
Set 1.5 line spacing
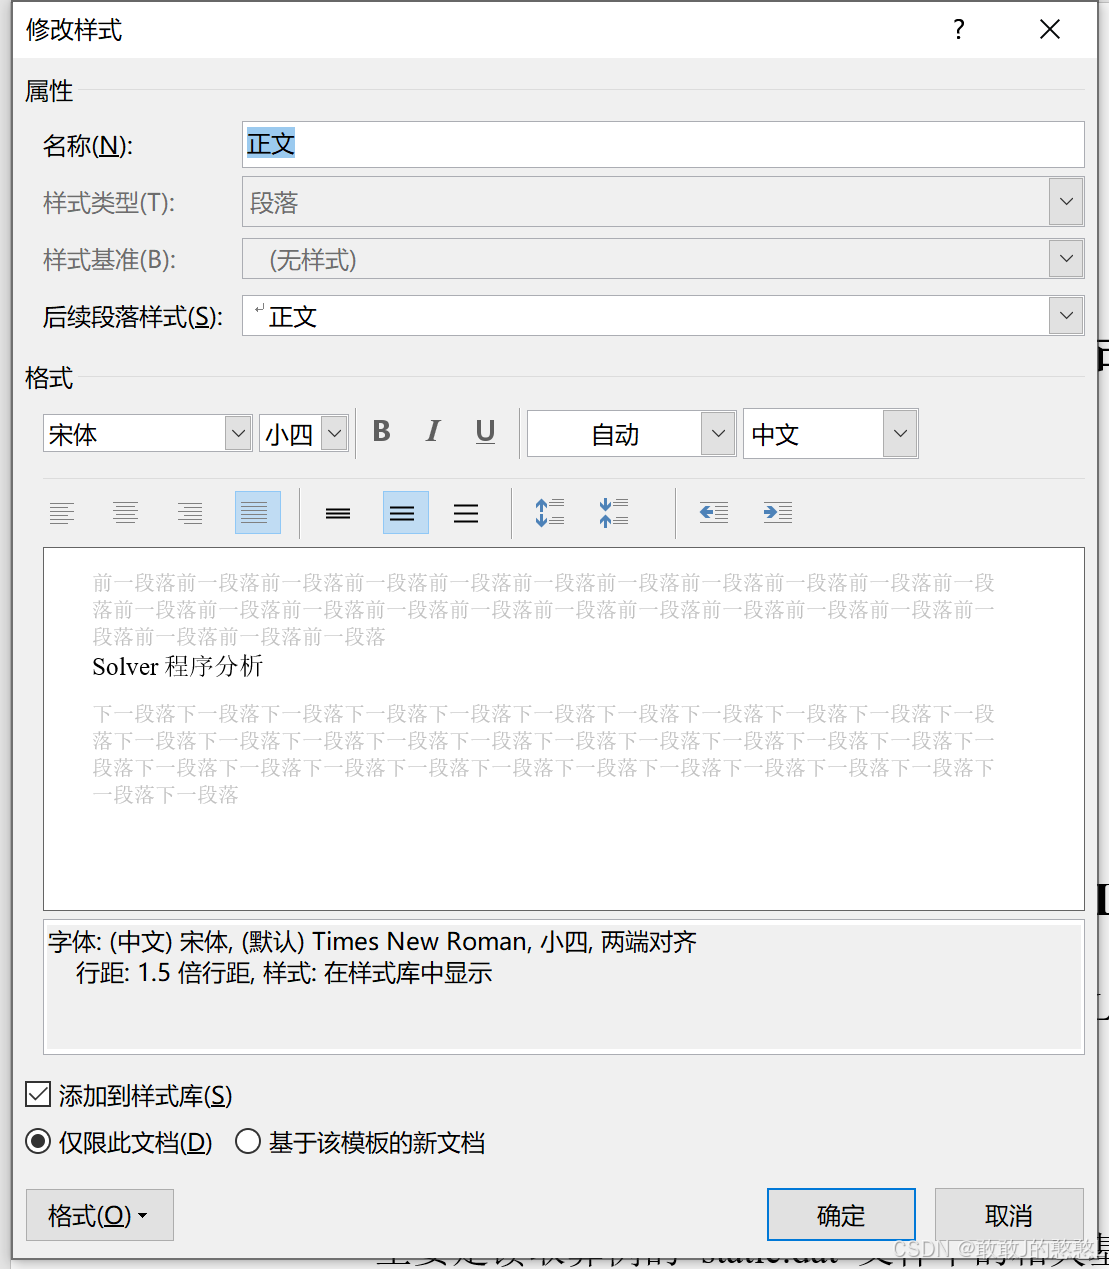(406, 513)
